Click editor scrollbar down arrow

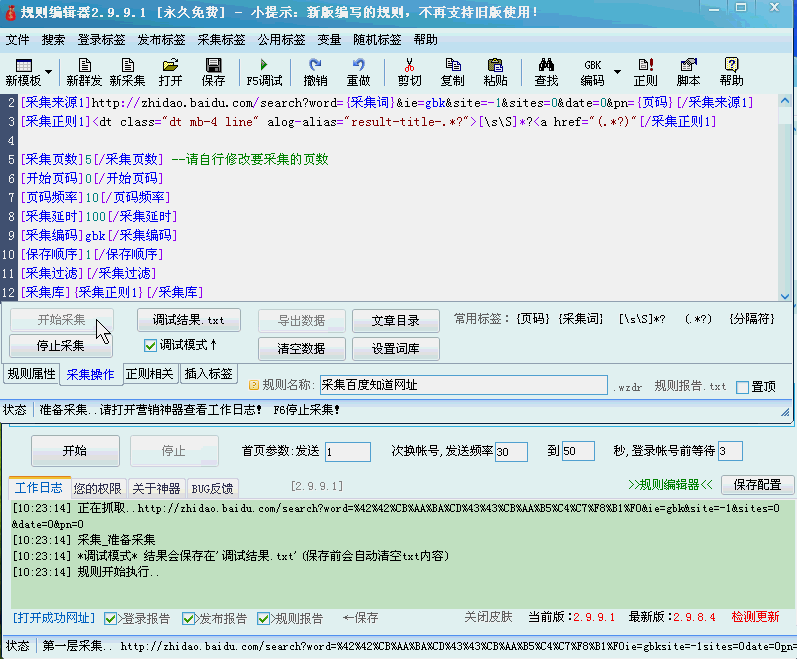click(x=785, y=295)
